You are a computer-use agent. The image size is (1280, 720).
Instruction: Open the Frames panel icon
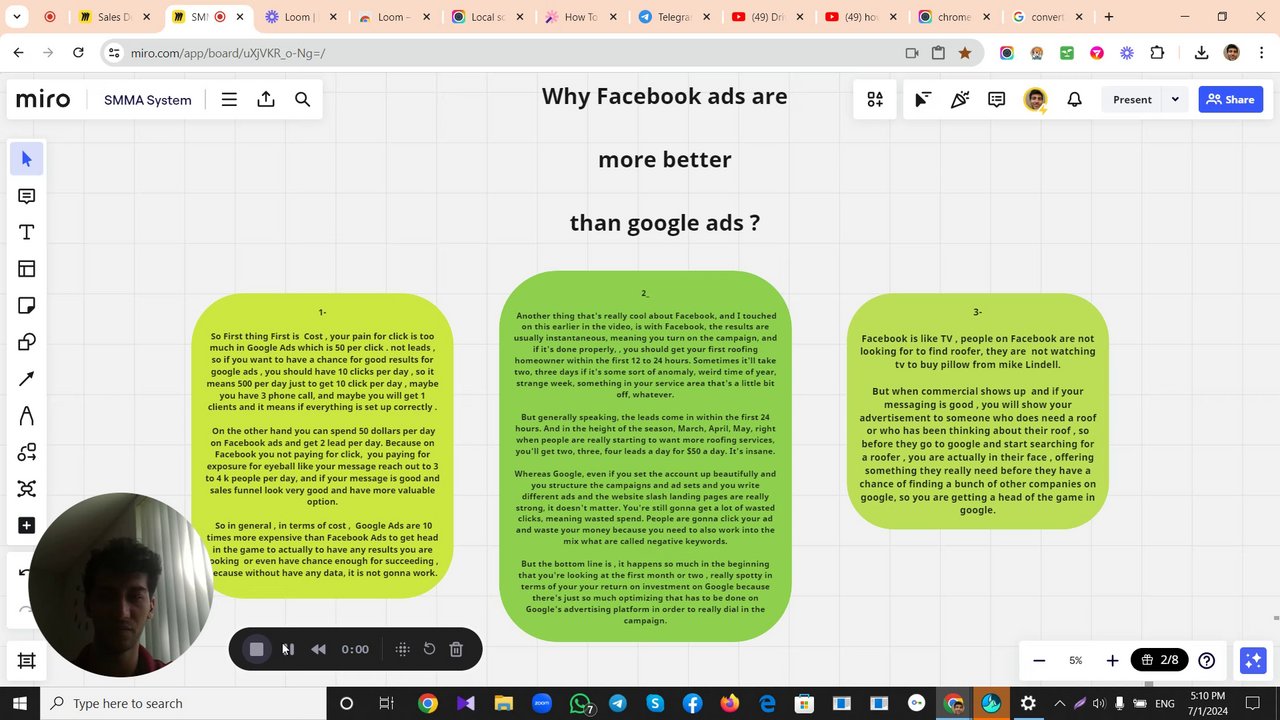[27, 660]
